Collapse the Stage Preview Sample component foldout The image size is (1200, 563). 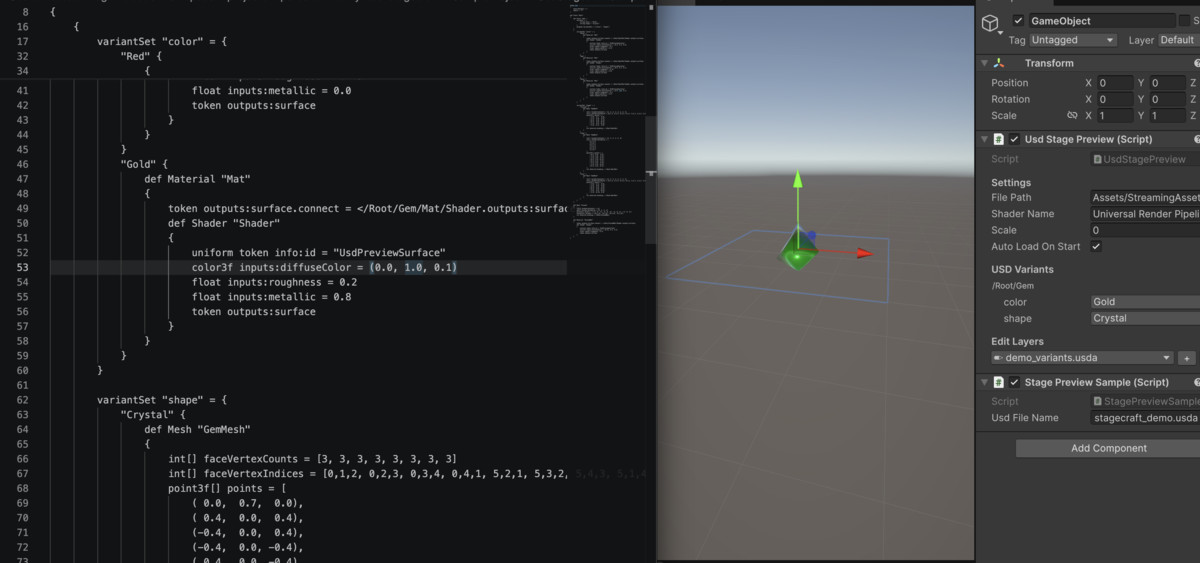click(x=983, y=382)
